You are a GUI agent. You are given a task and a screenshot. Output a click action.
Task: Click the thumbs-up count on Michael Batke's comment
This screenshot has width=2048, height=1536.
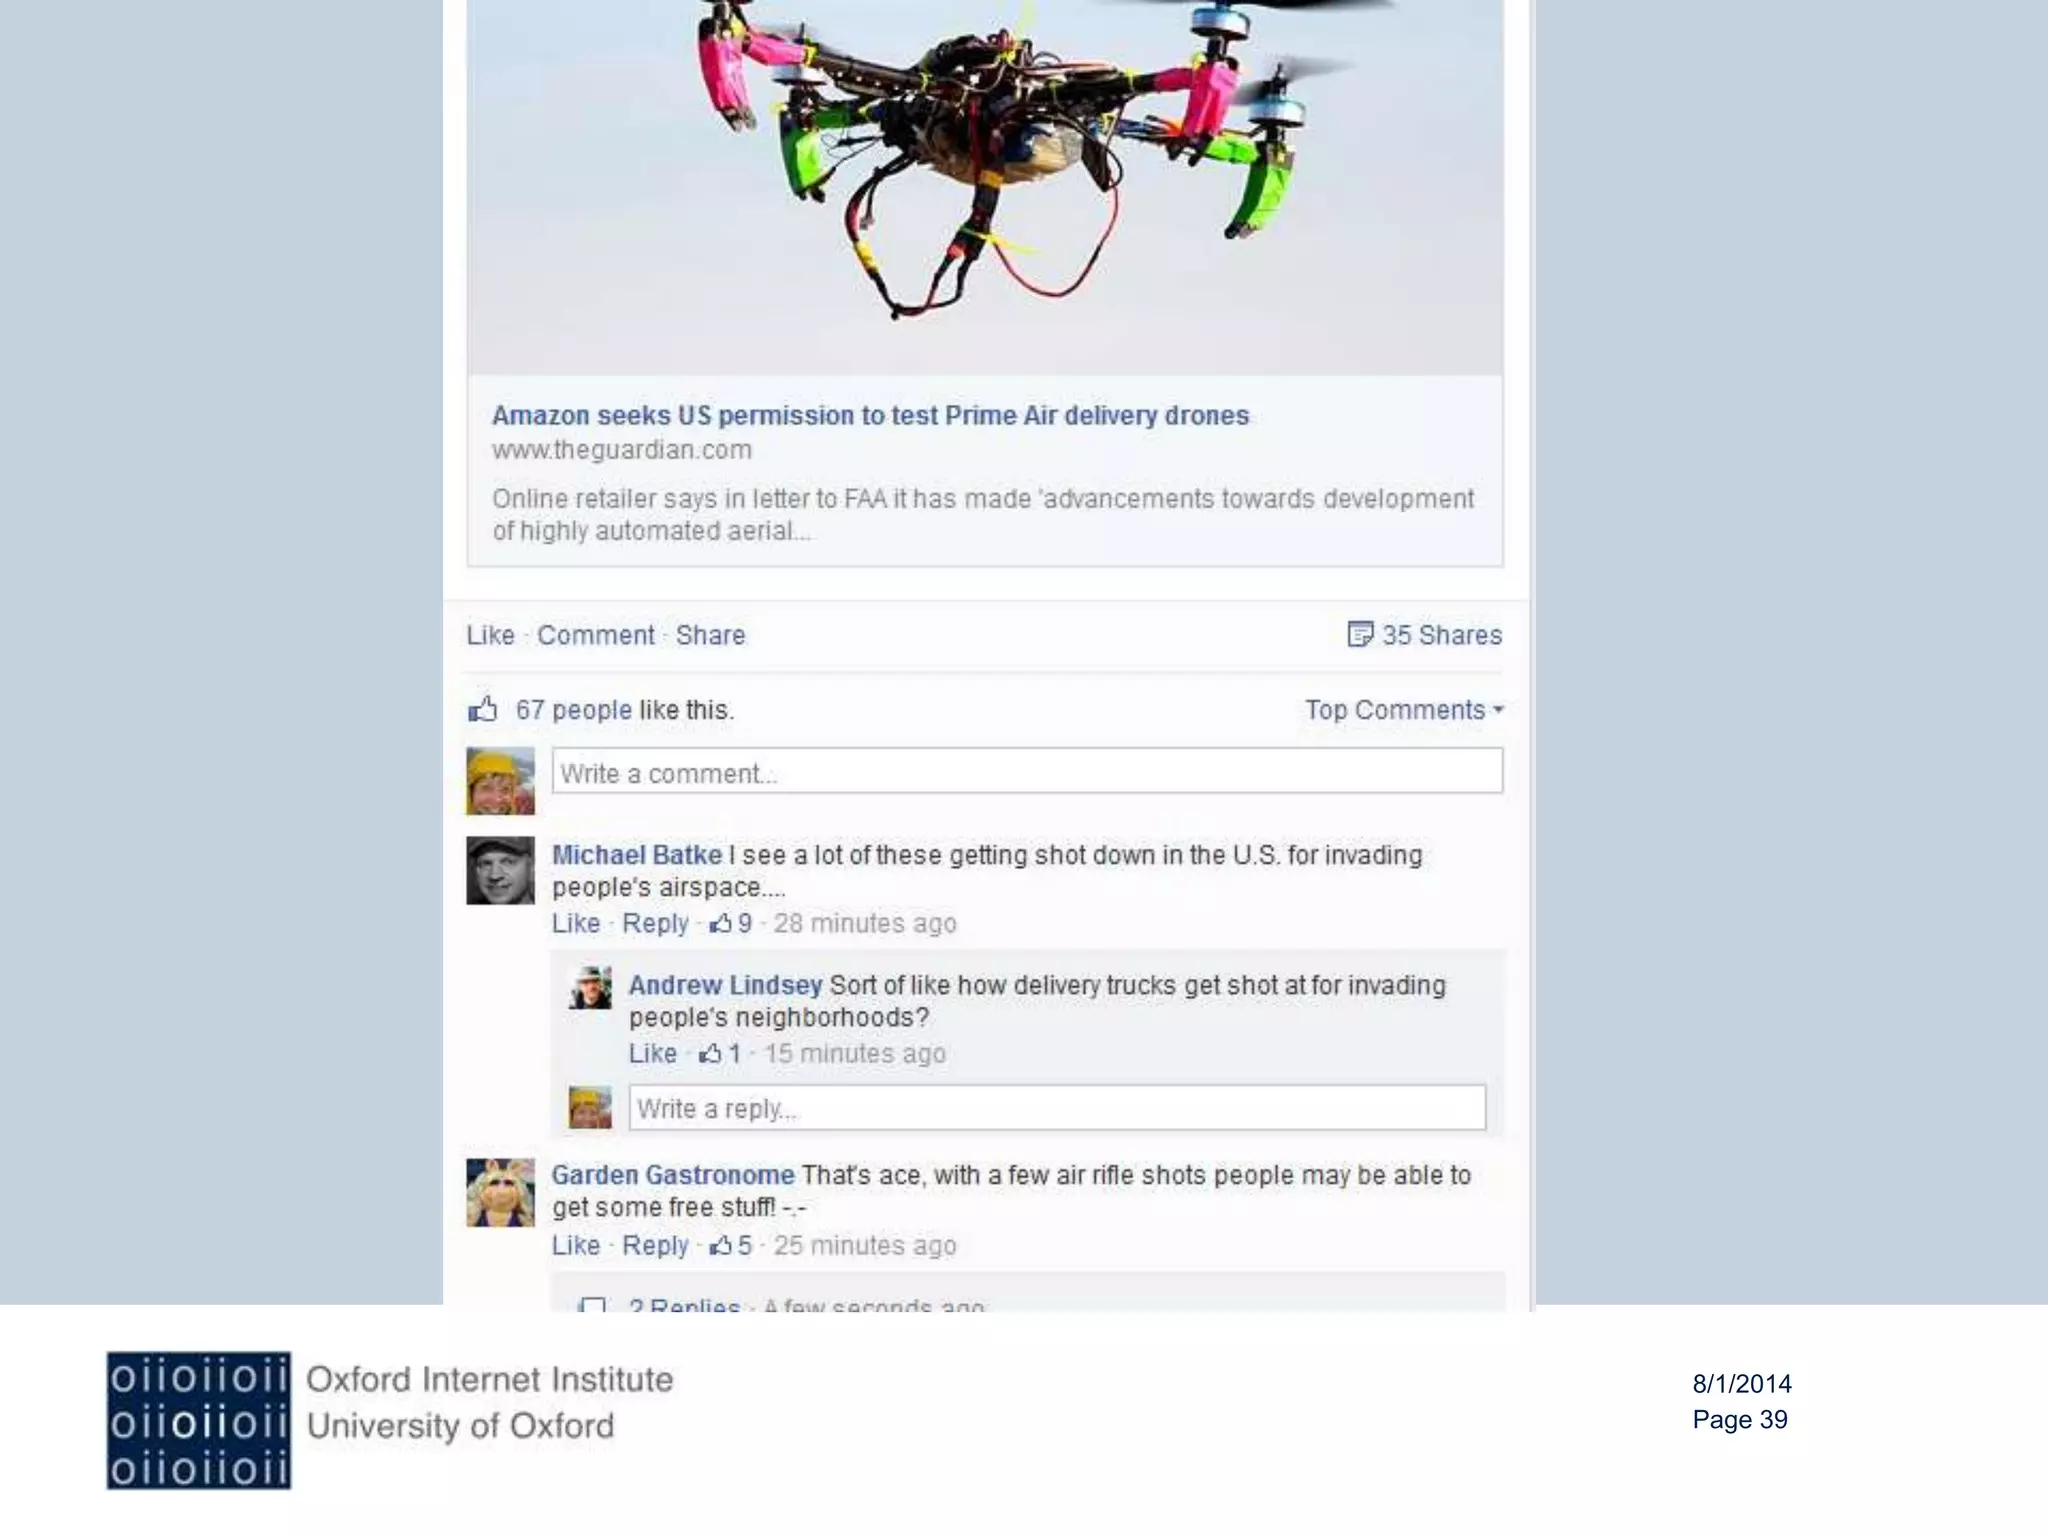731,923
